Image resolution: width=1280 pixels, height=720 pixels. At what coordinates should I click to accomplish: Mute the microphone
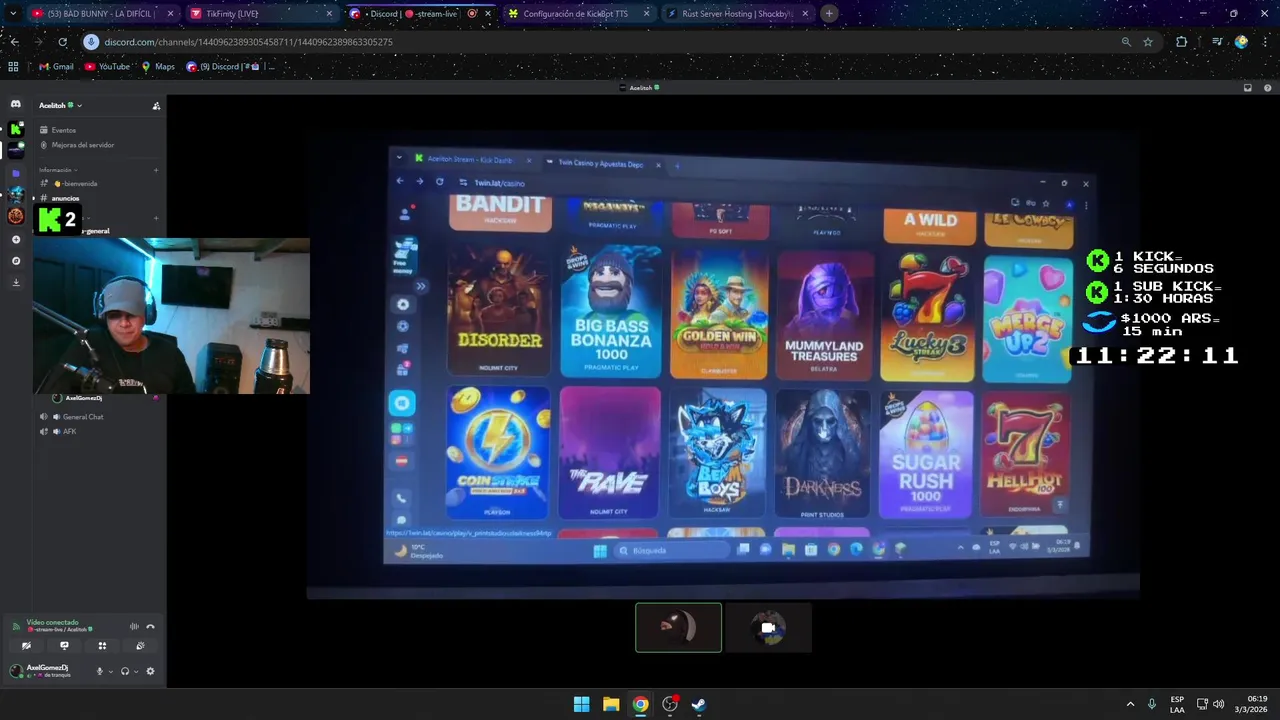[x=99, y=671]
